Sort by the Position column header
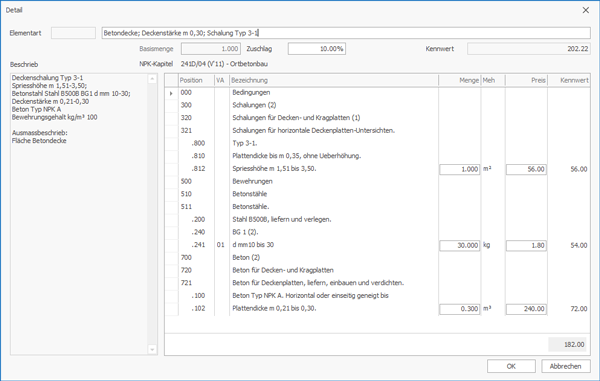600x381 pixels. (x=196, y=80)
